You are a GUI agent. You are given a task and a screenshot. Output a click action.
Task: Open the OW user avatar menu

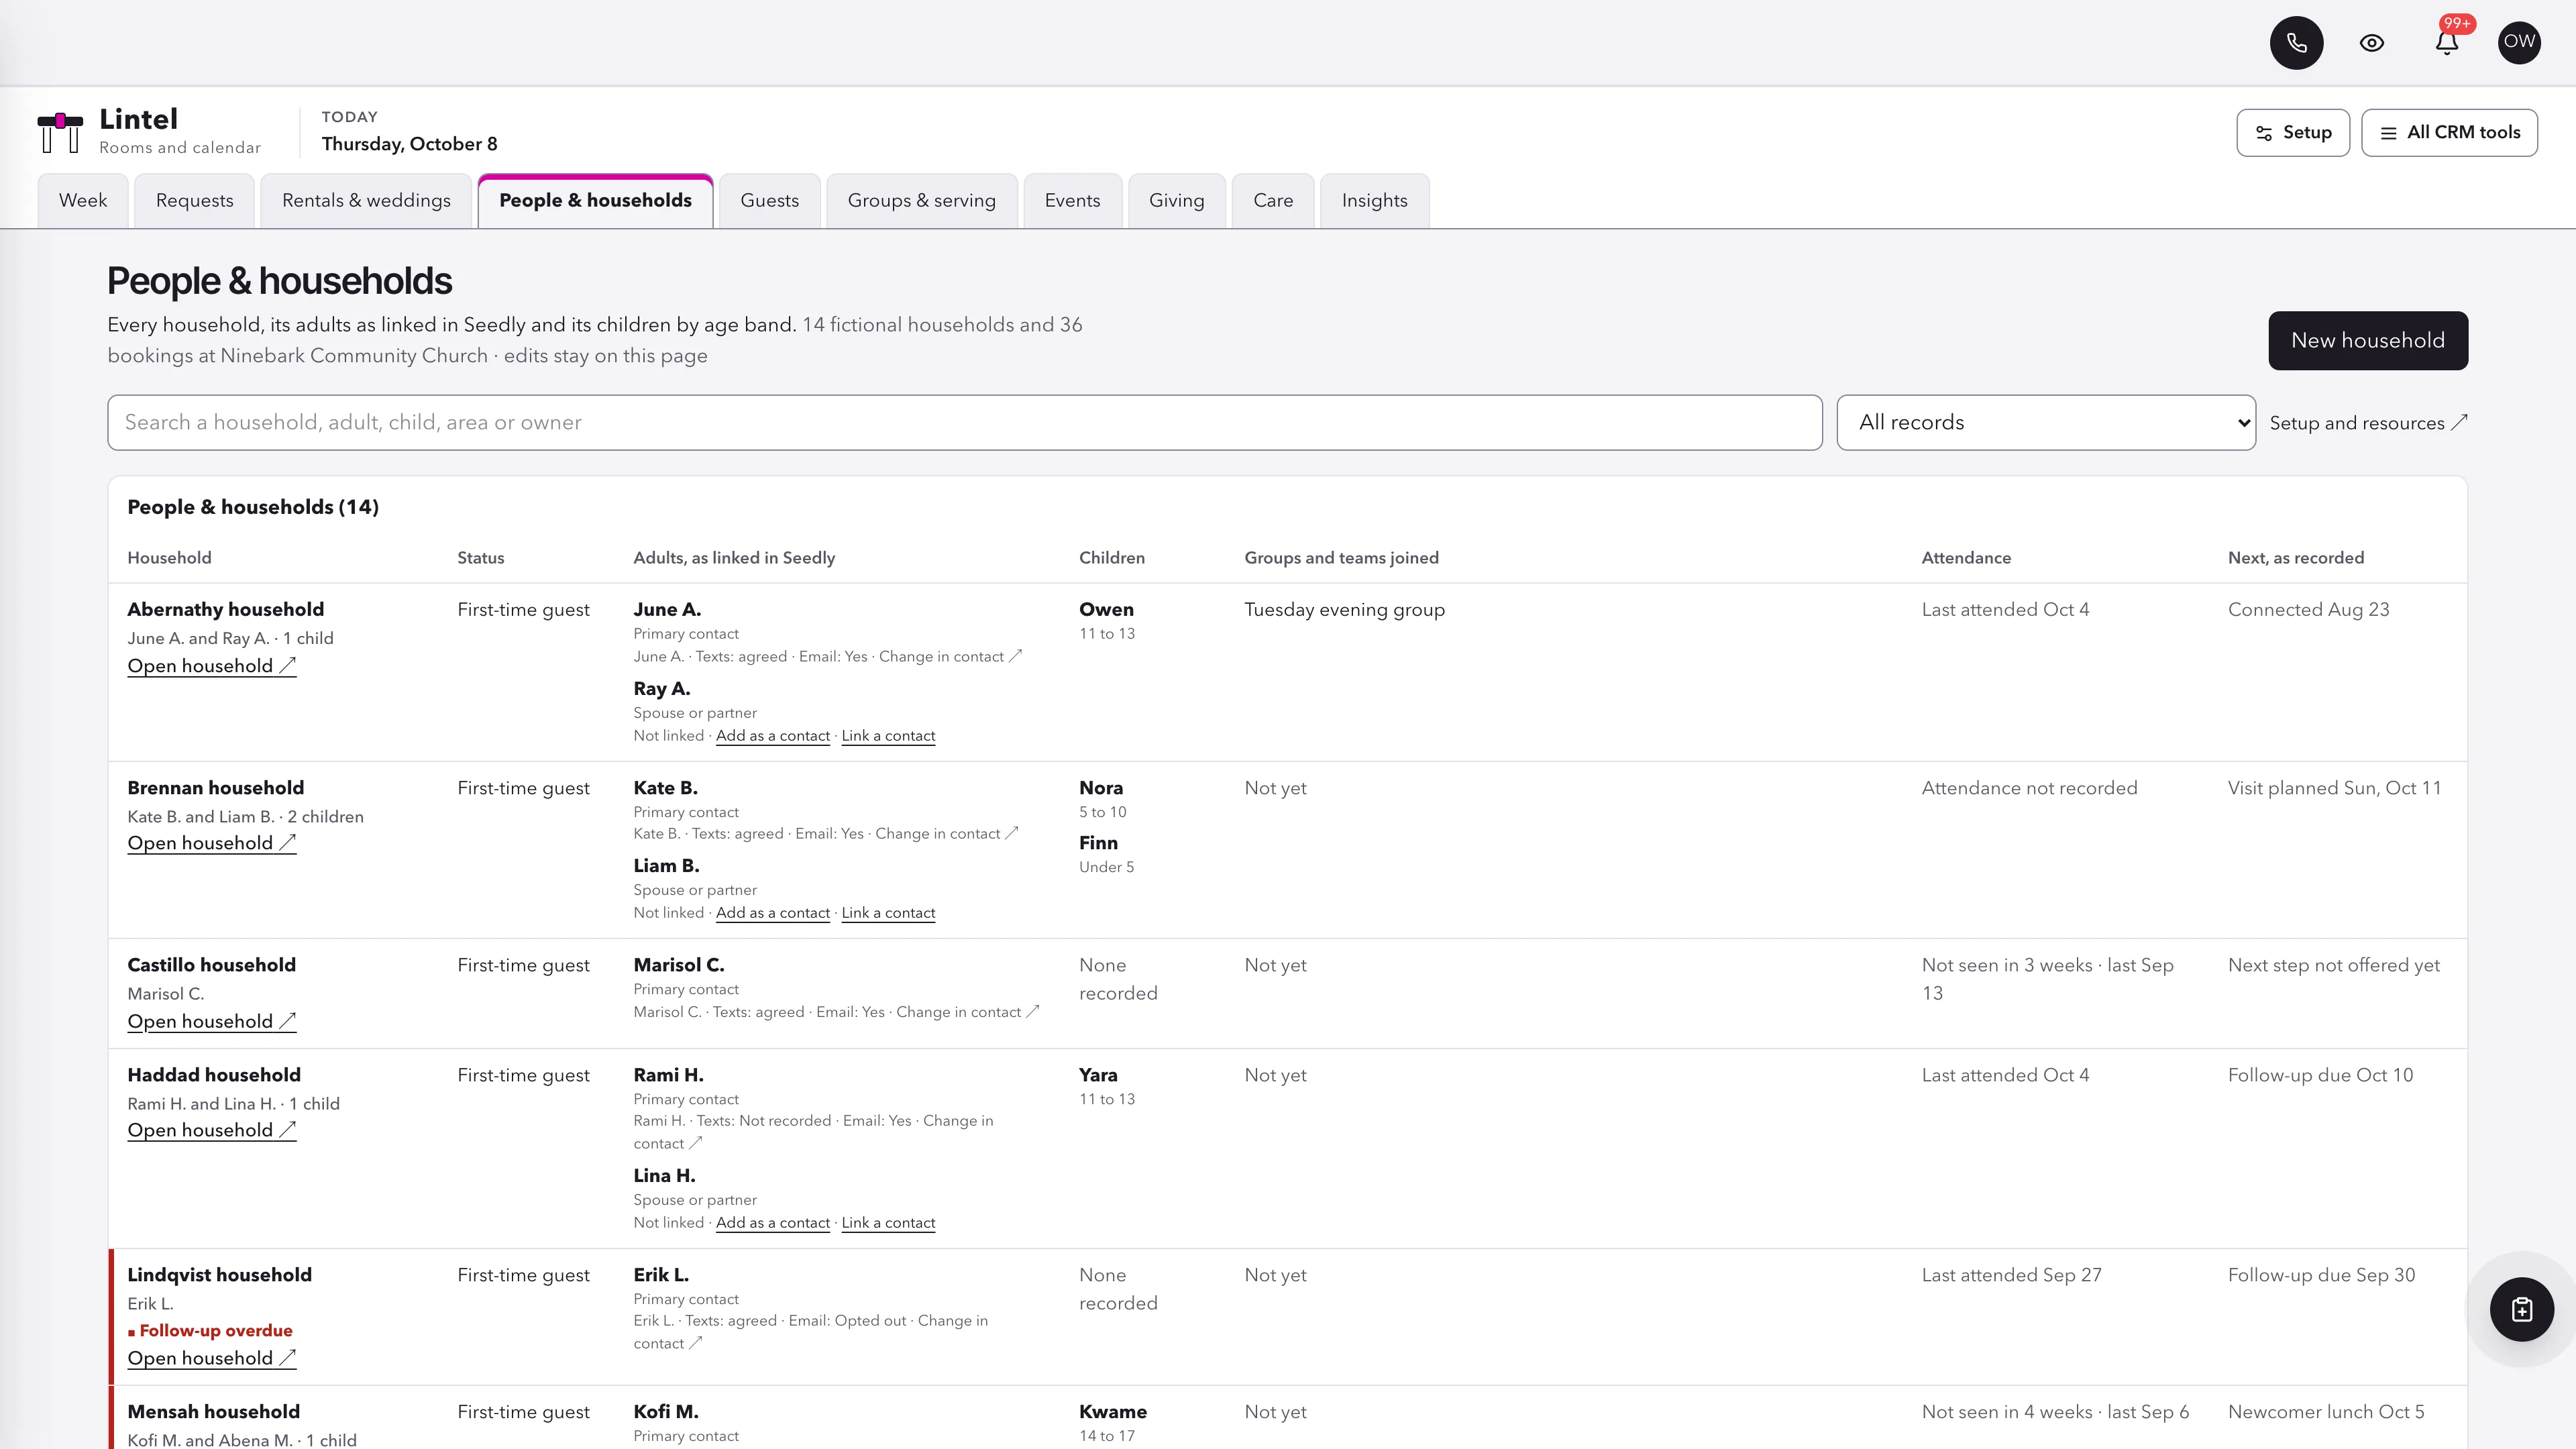click(x=2519, y=43)
